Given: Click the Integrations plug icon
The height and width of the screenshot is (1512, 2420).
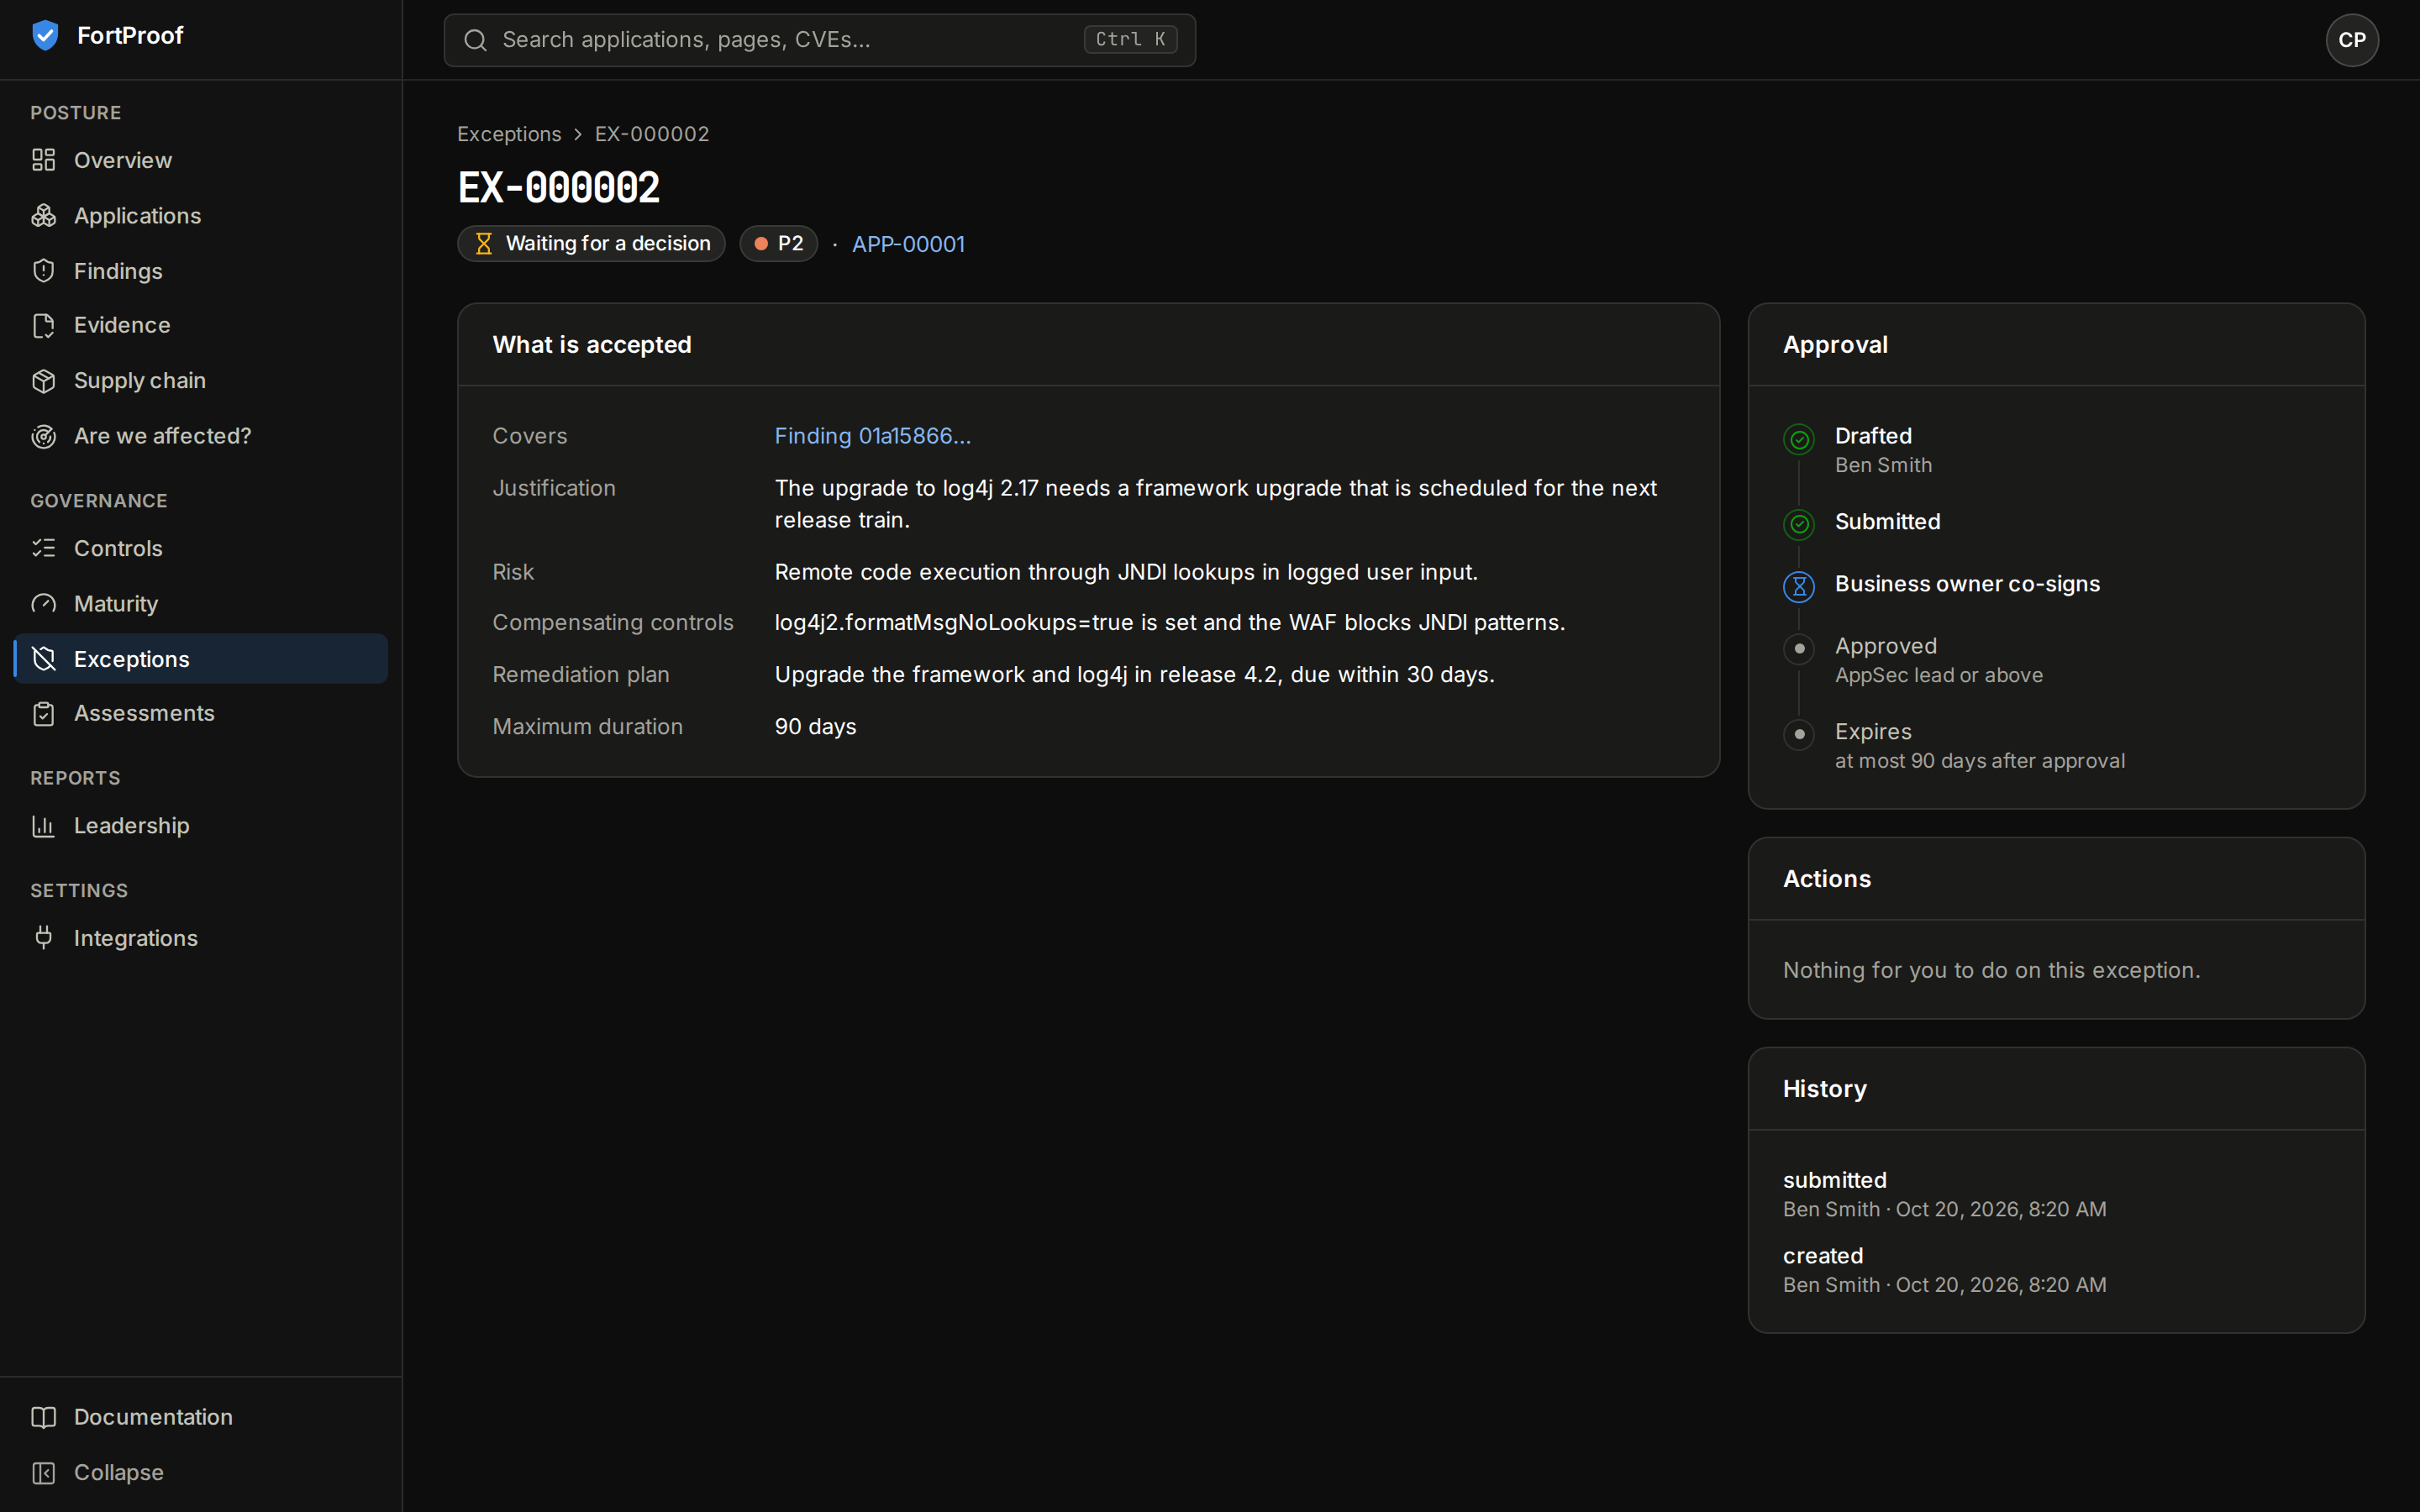Looking at the screenshot, I should point(43,938).
